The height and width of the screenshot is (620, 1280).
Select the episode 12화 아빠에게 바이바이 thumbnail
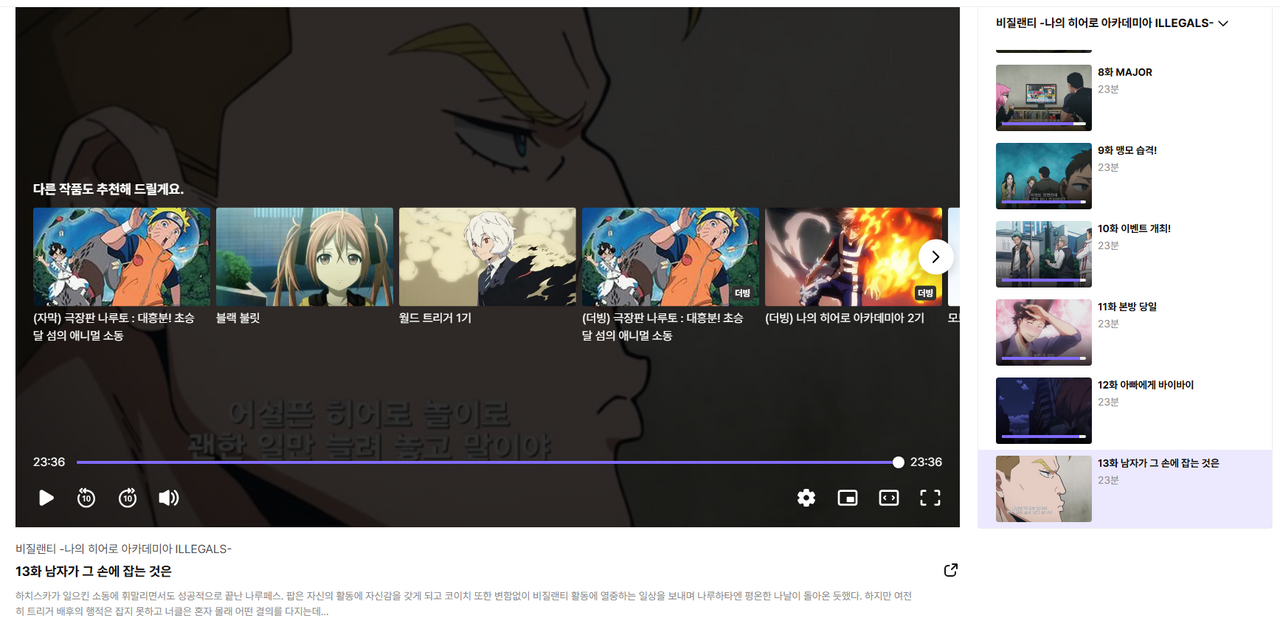pyautogui.click(x=1044, y=410)
